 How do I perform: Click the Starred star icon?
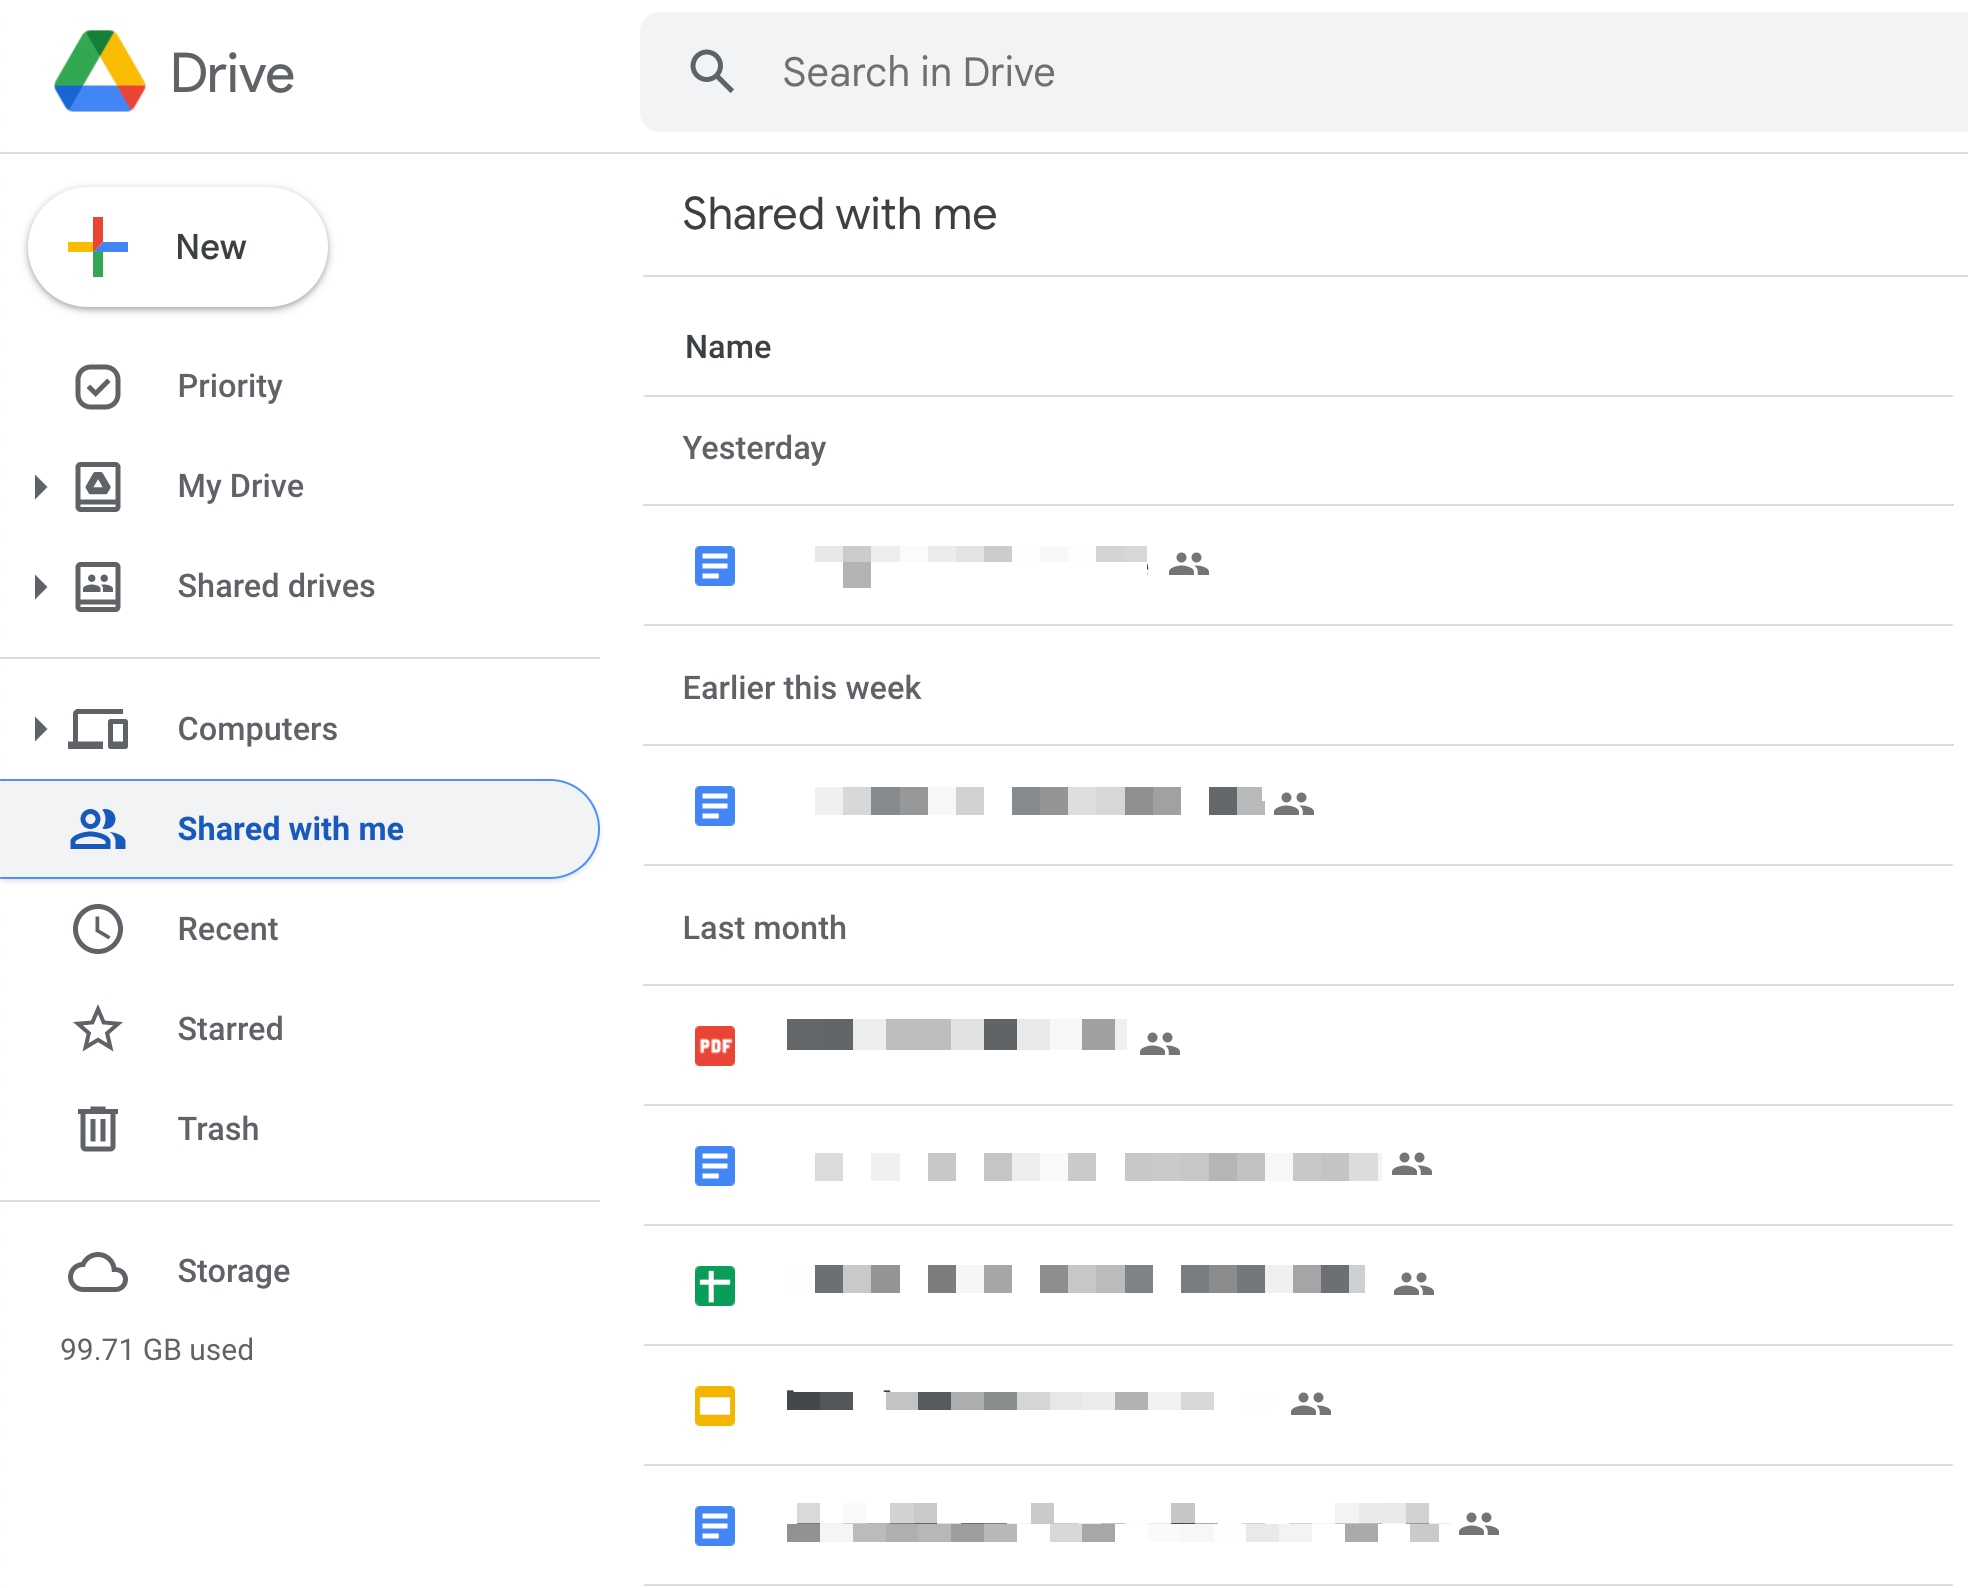pos(98,1029)
